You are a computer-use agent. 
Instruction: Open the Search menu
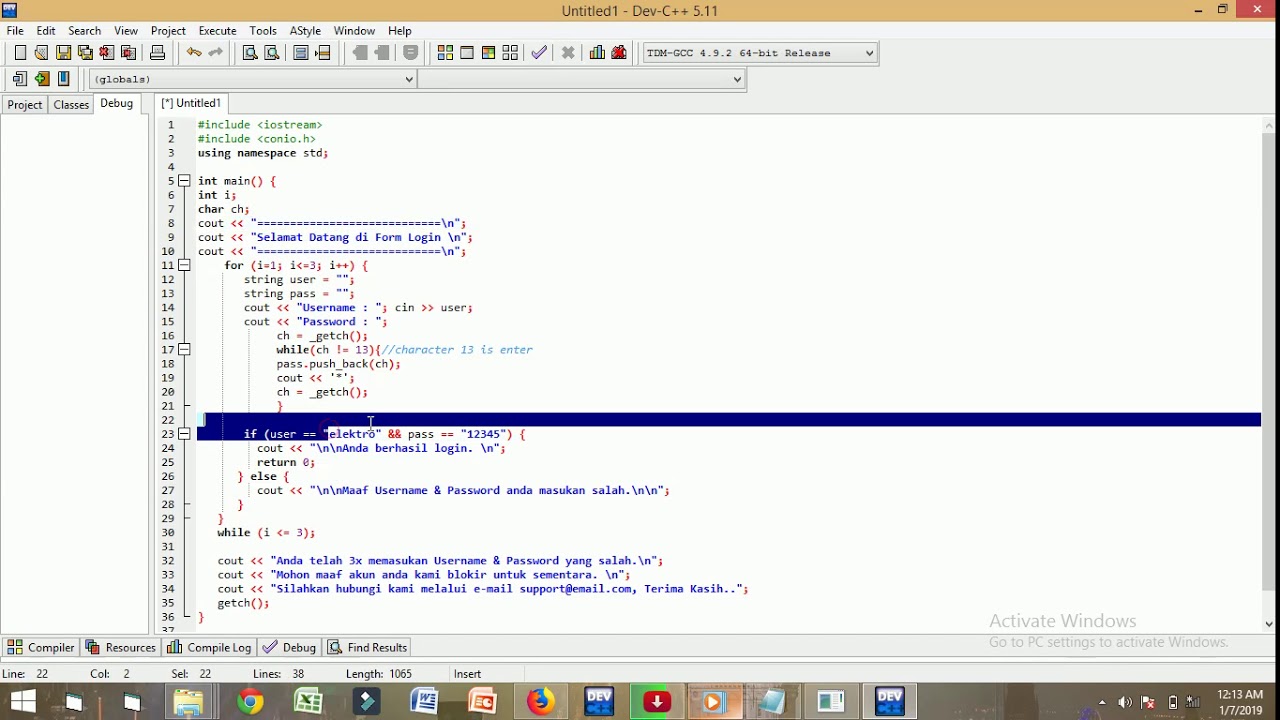point(84,31)
